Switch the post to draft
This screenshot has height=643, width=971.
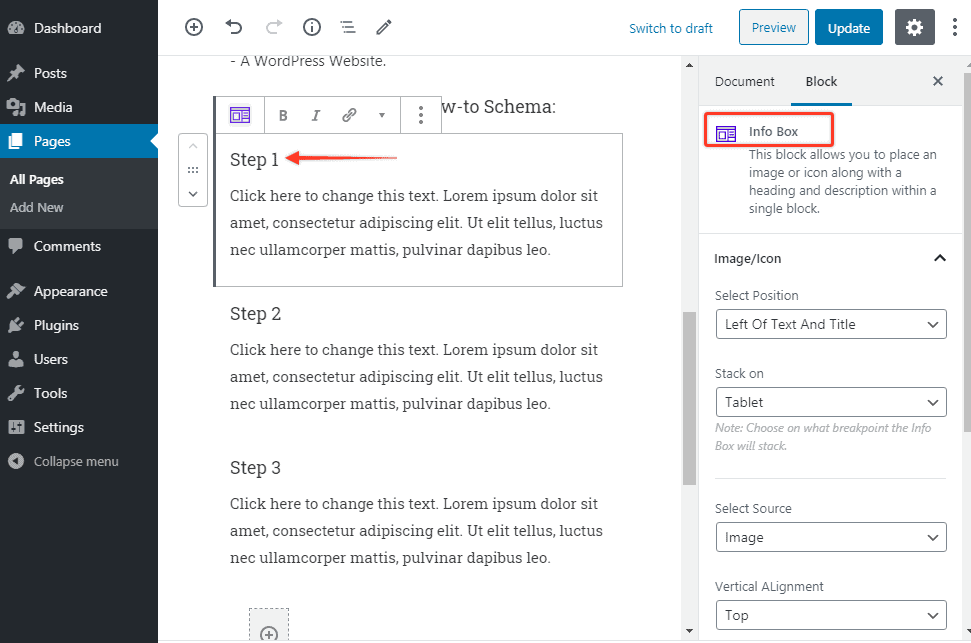[670, 27]
